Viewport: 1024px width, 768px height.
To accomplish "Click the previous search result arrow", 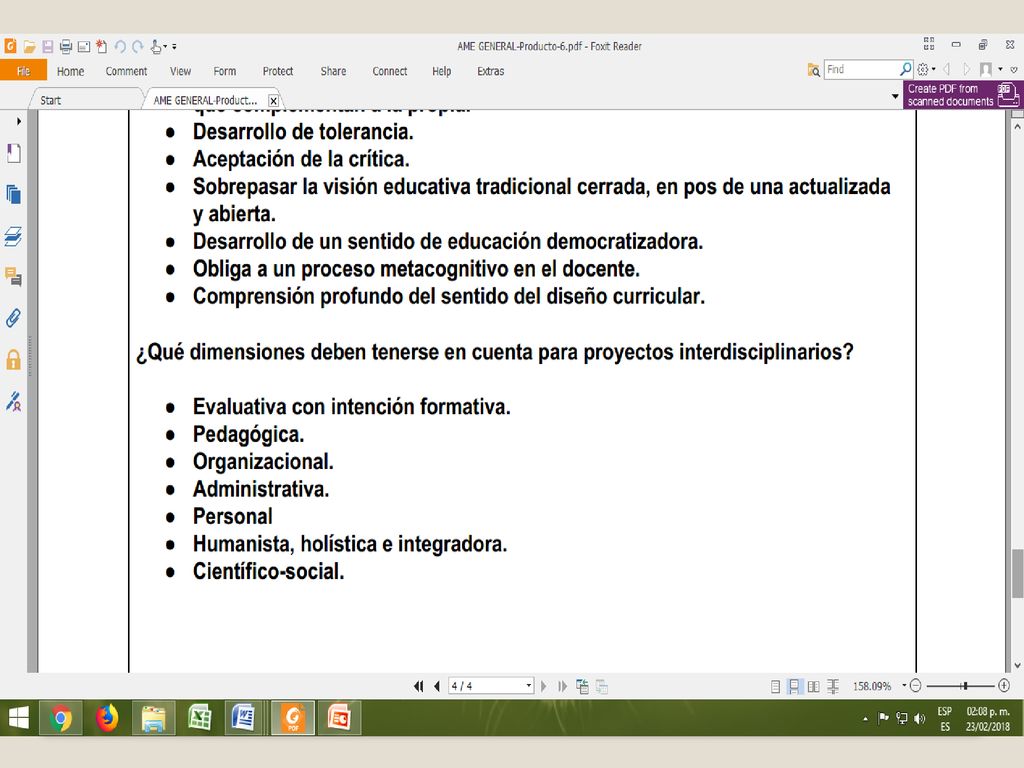I will 948,69.
